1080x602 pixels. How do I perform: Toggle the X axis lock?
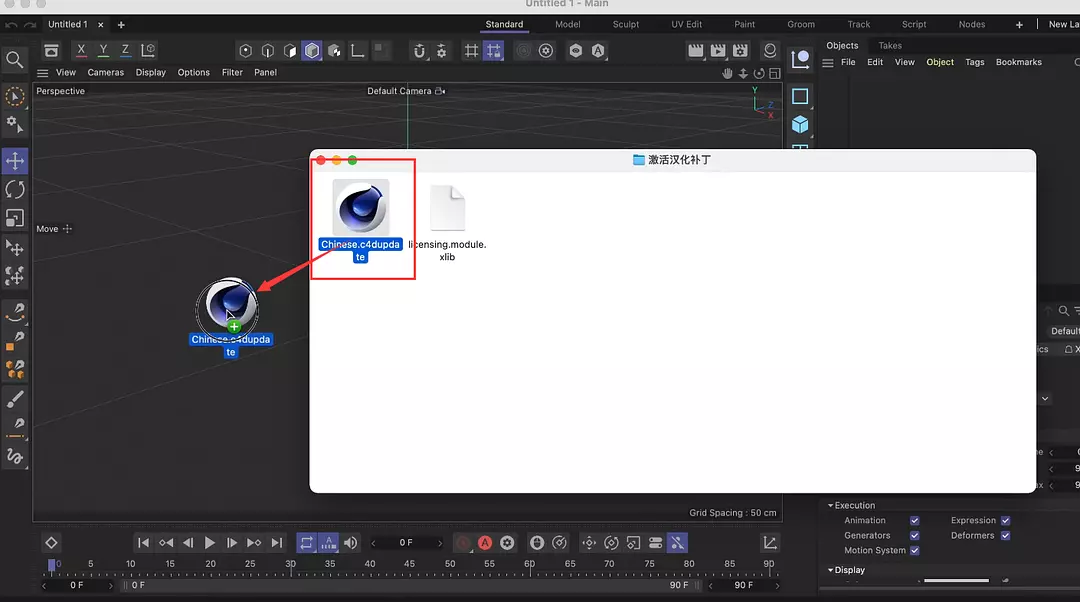[x=81, y=50]
